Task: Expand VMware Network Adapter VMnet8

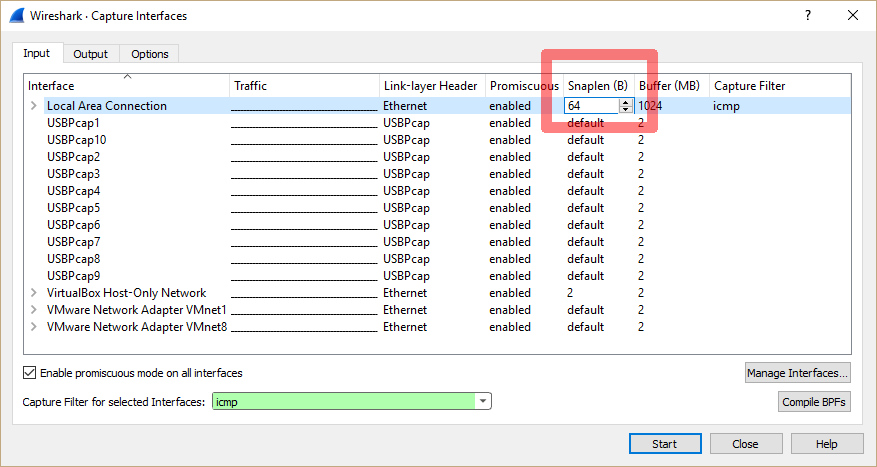Action: [34, 327]
